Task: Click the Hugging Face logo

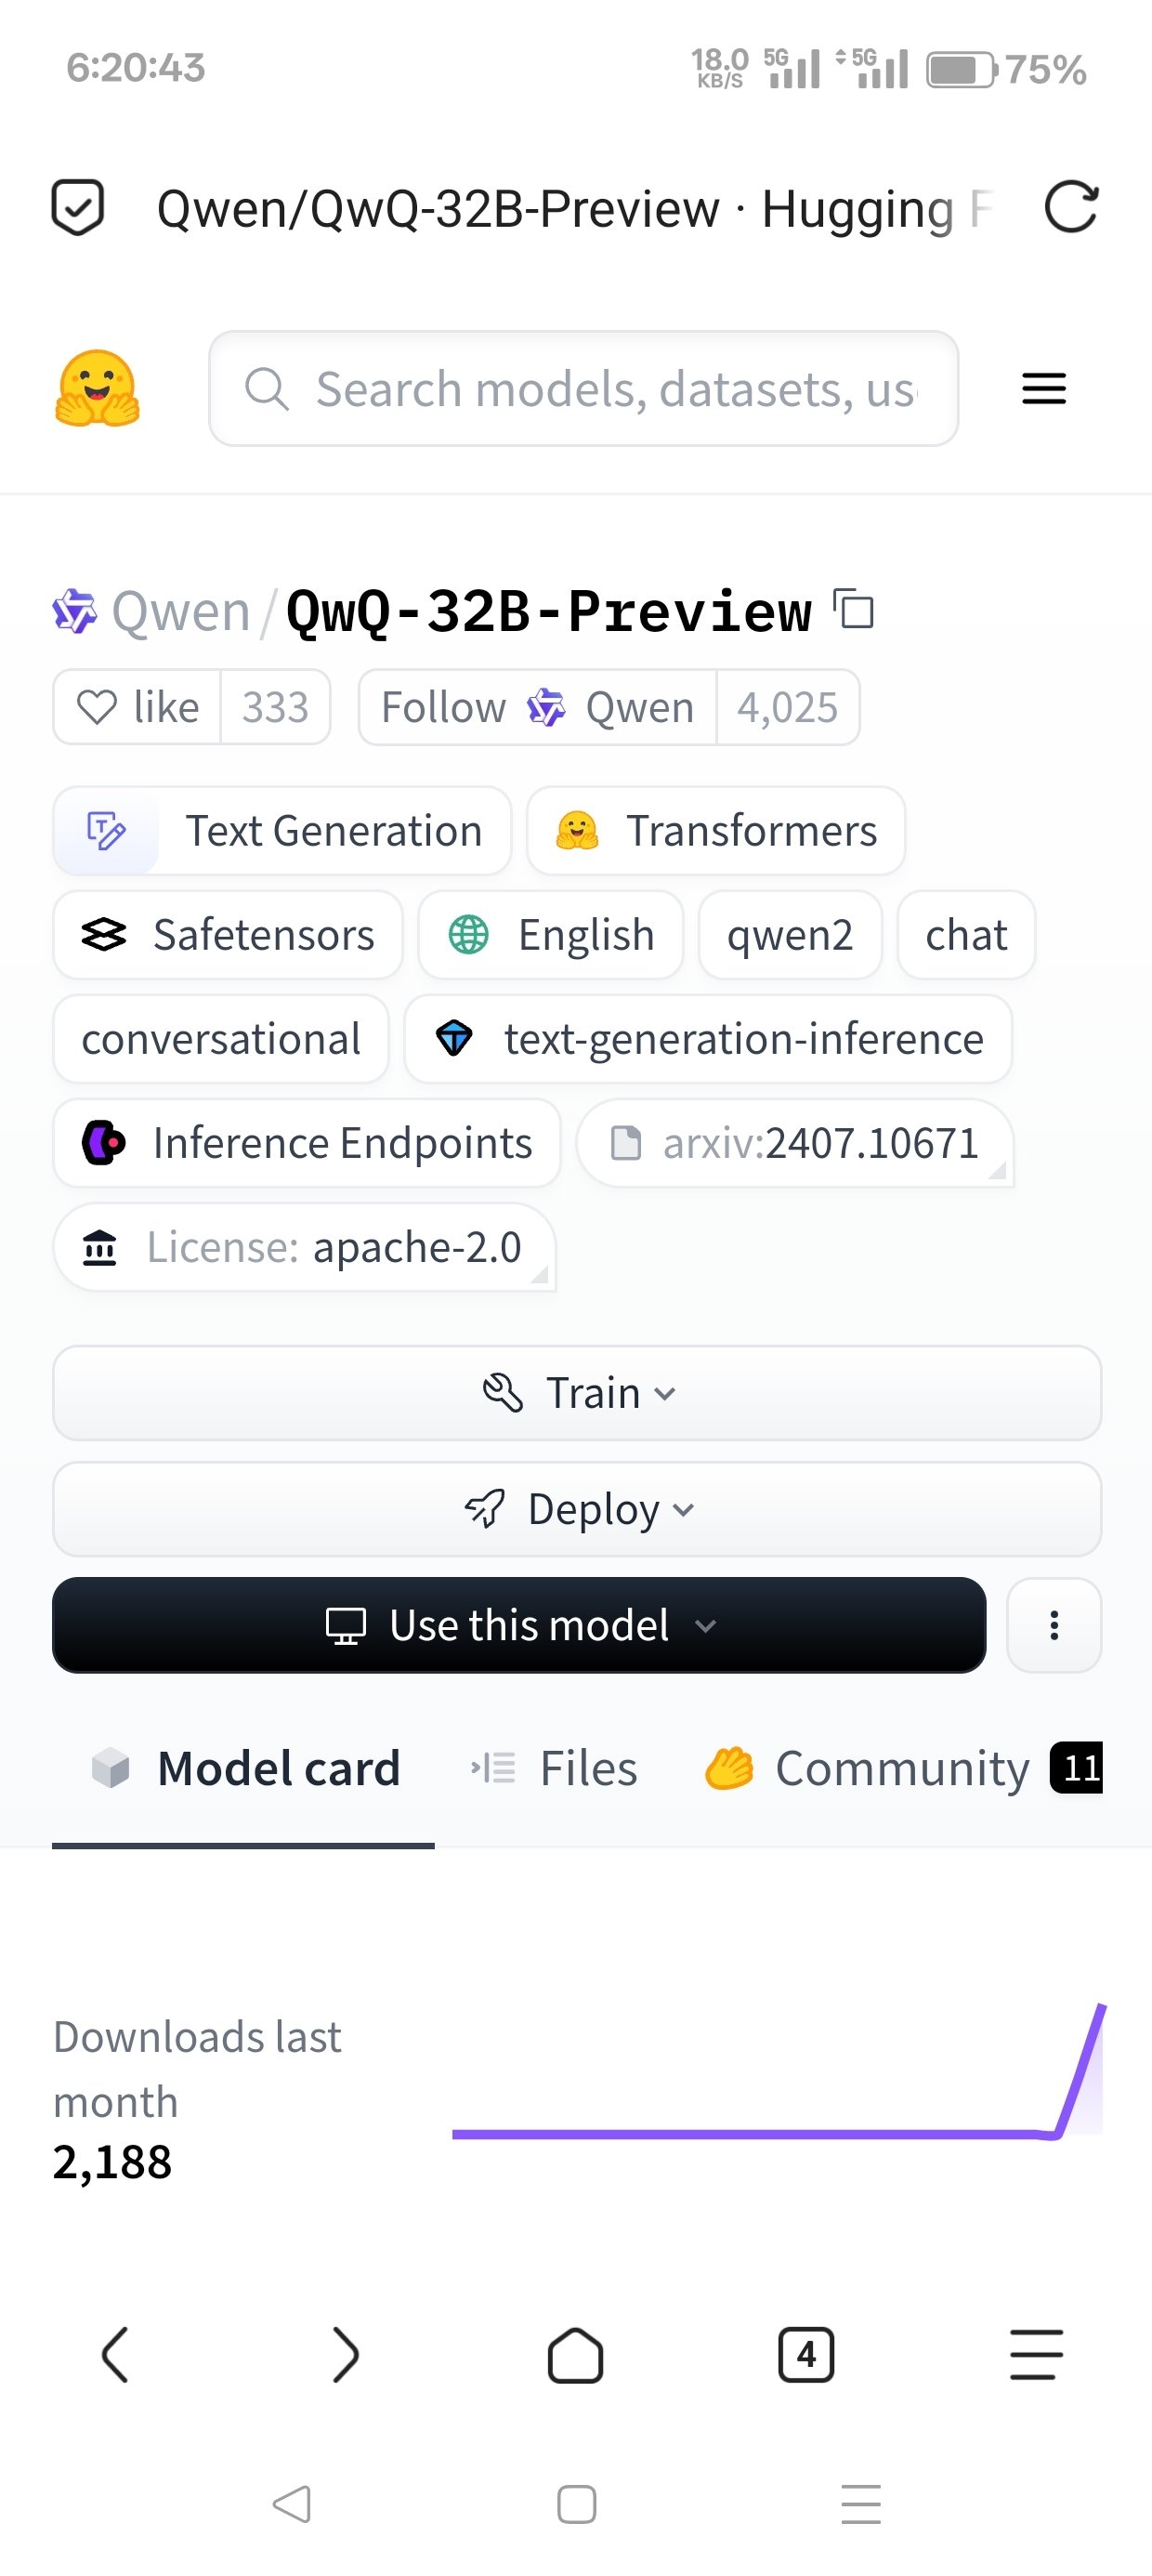Action: 97,388
